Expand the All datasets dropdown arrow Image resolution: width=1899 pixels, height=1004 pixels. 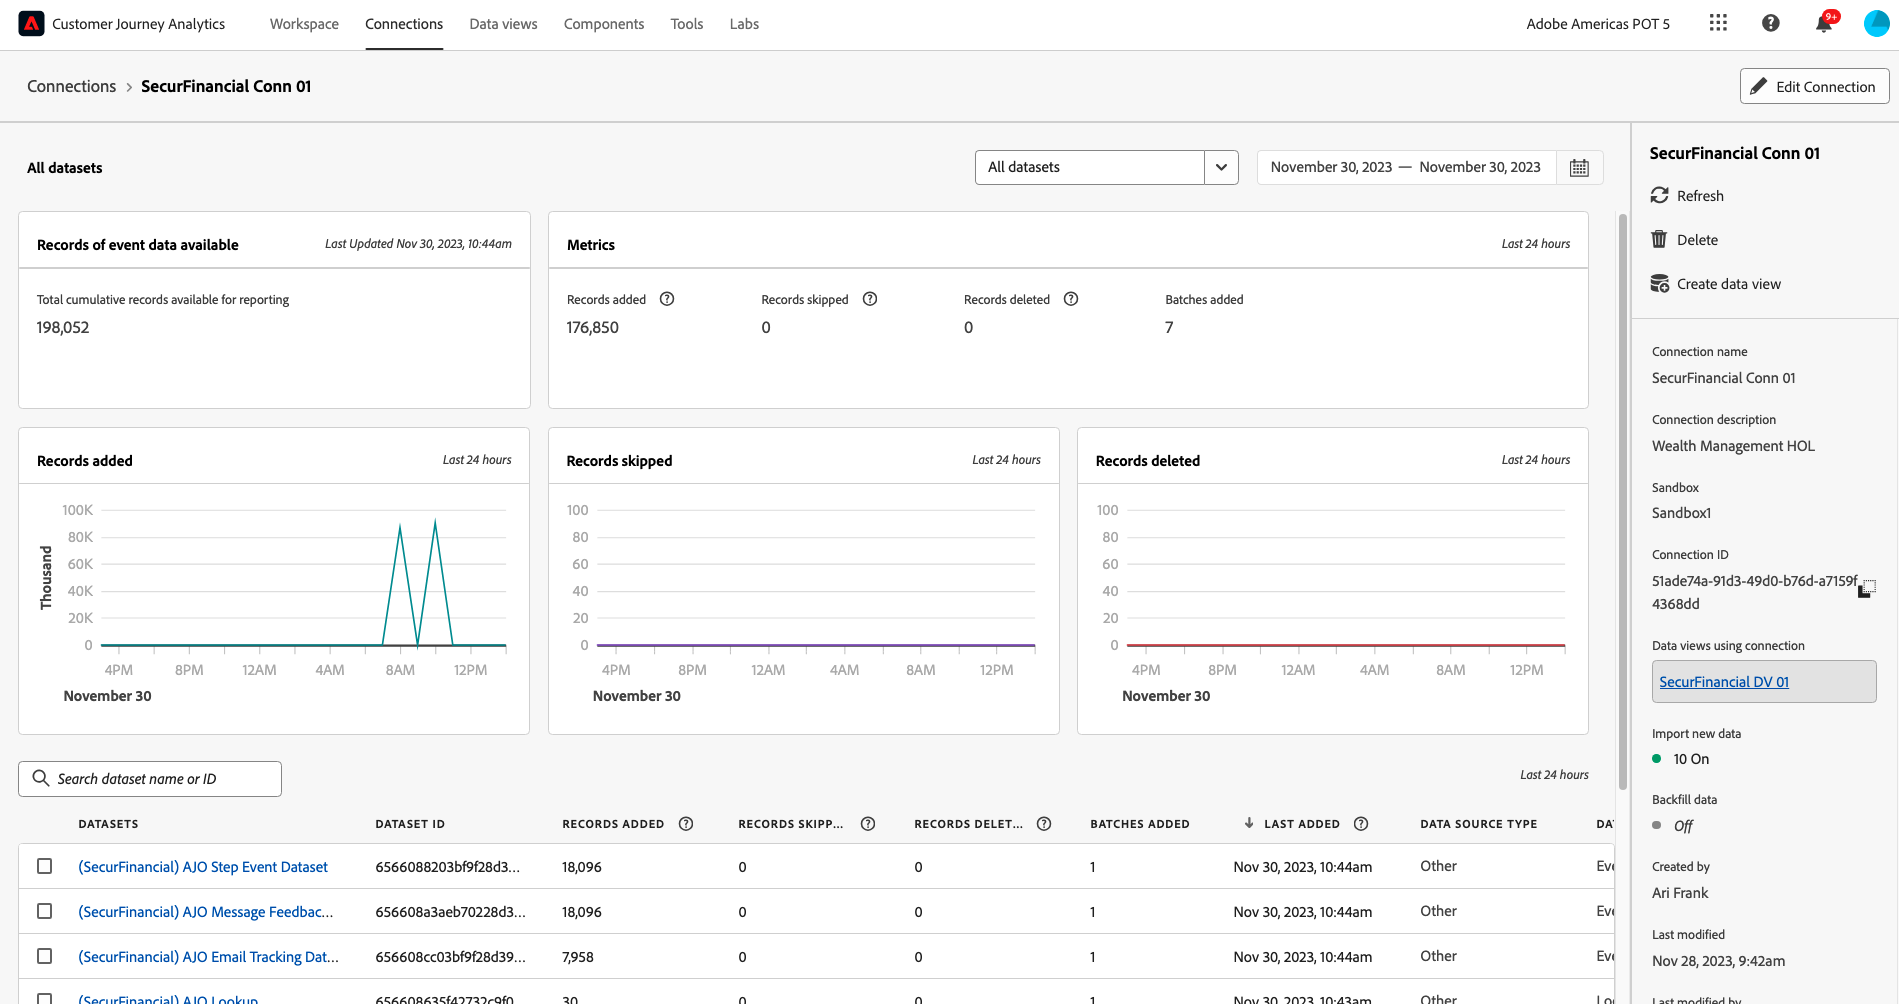(x=1221, y=167)
